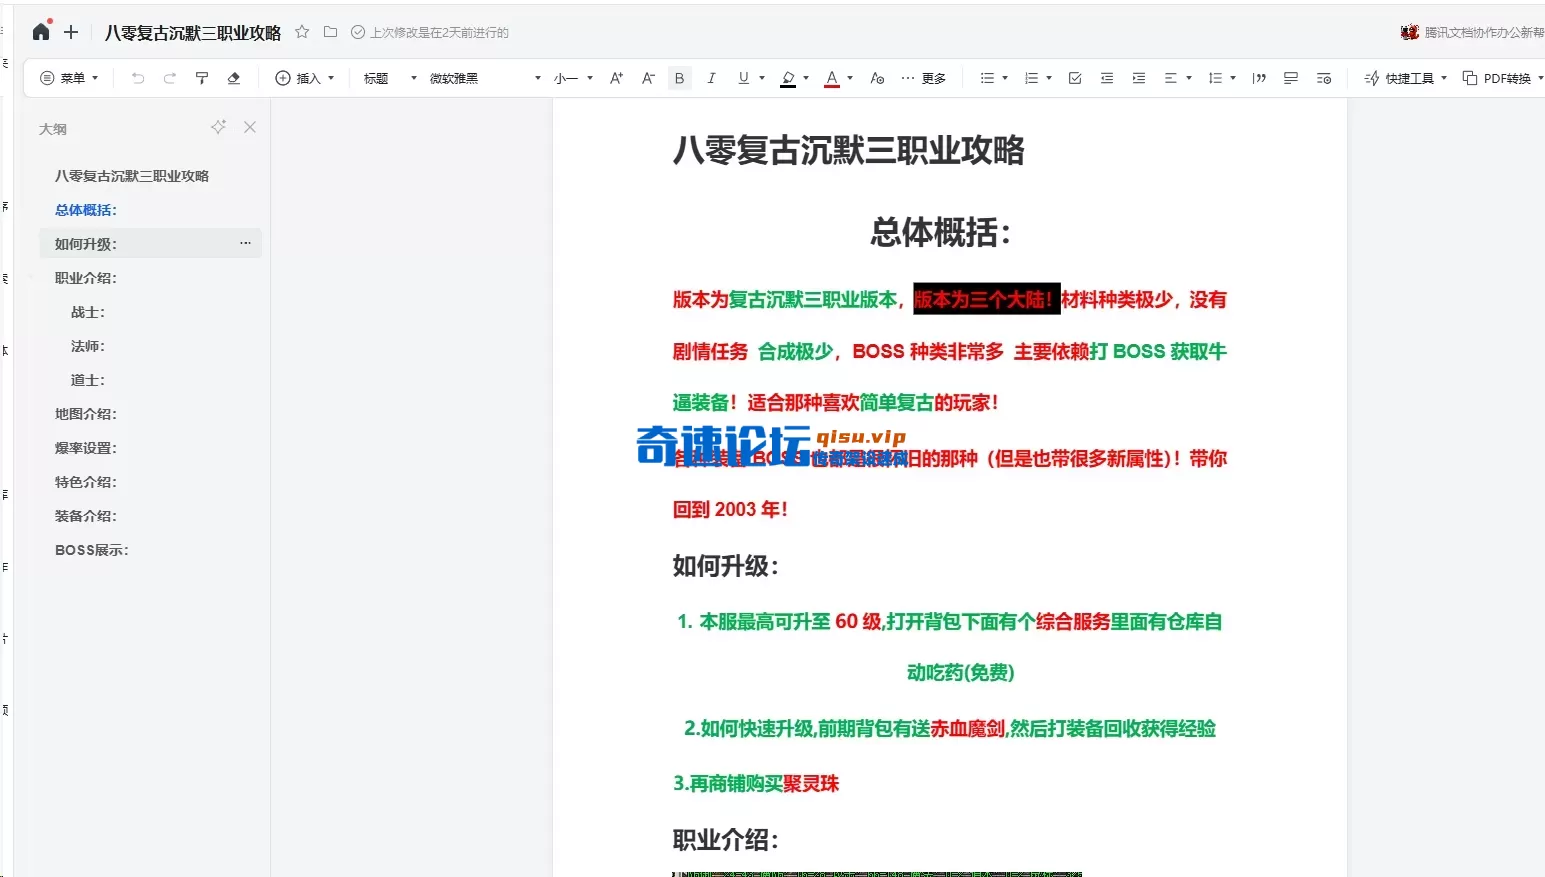Insert a divider line icon
Viewport: 1545px width, 877px height.
[1291, 78]
